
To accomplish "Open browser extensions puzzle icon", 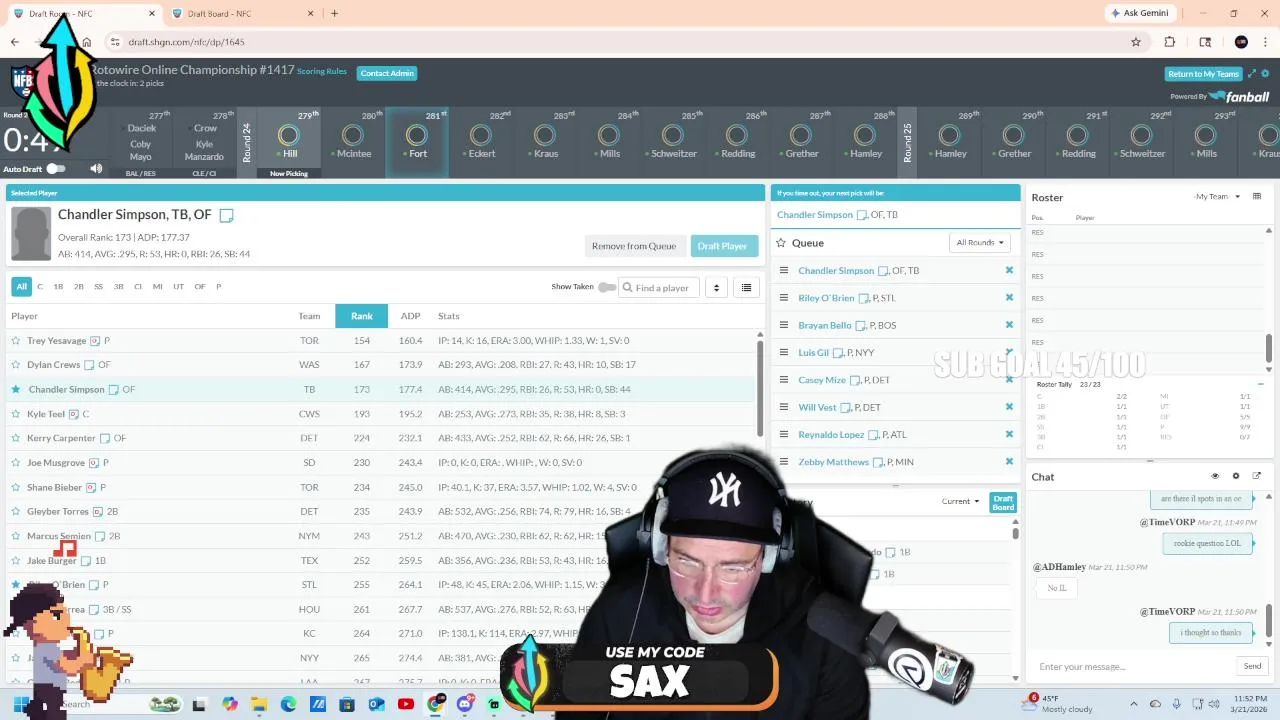I will 1170,42.
